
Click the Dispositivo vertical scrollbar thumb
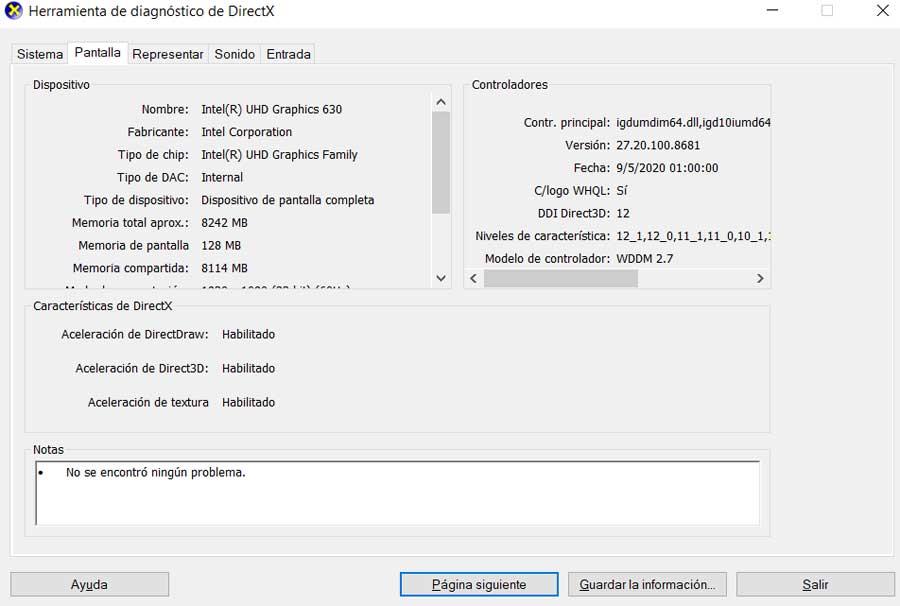pyautogui.click(x=441, y=162)
